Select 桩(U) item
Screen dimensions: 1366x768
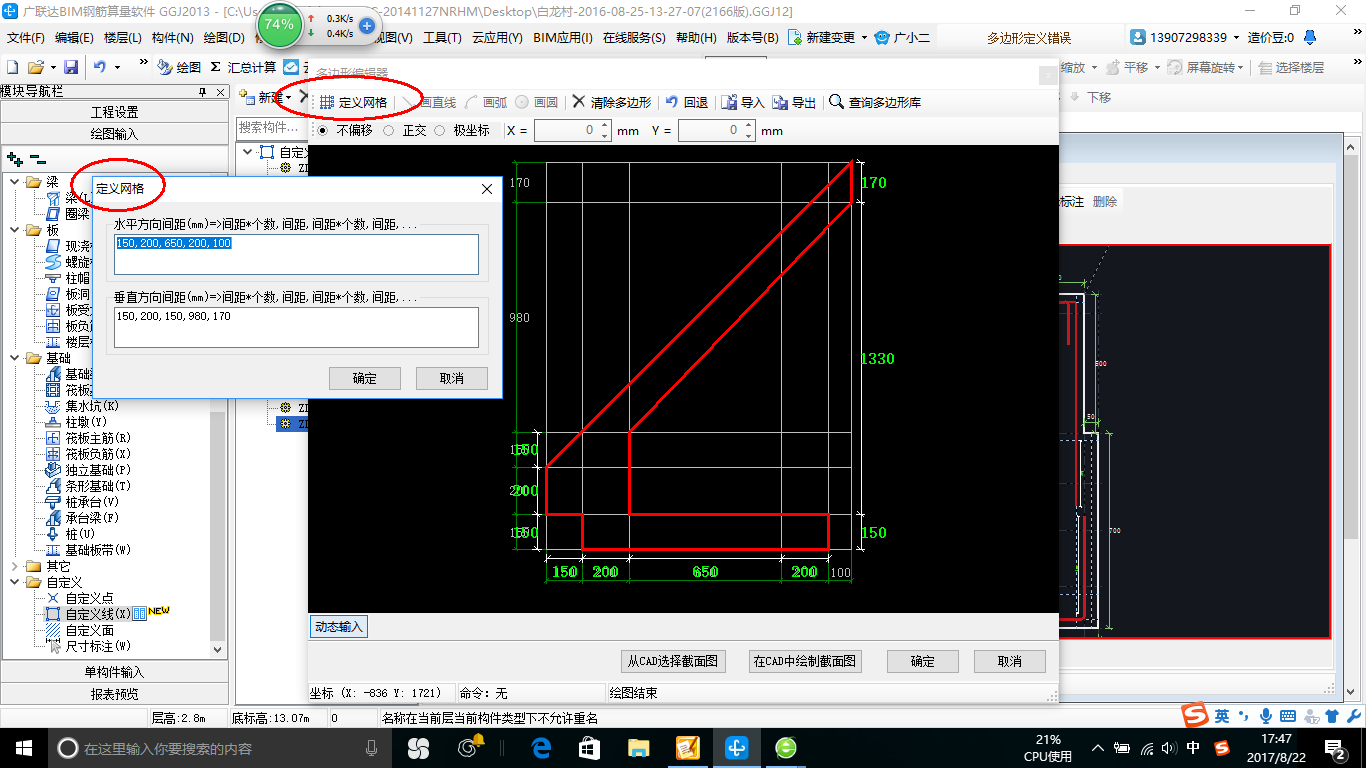pyautogui.click(x=70, y=534)
